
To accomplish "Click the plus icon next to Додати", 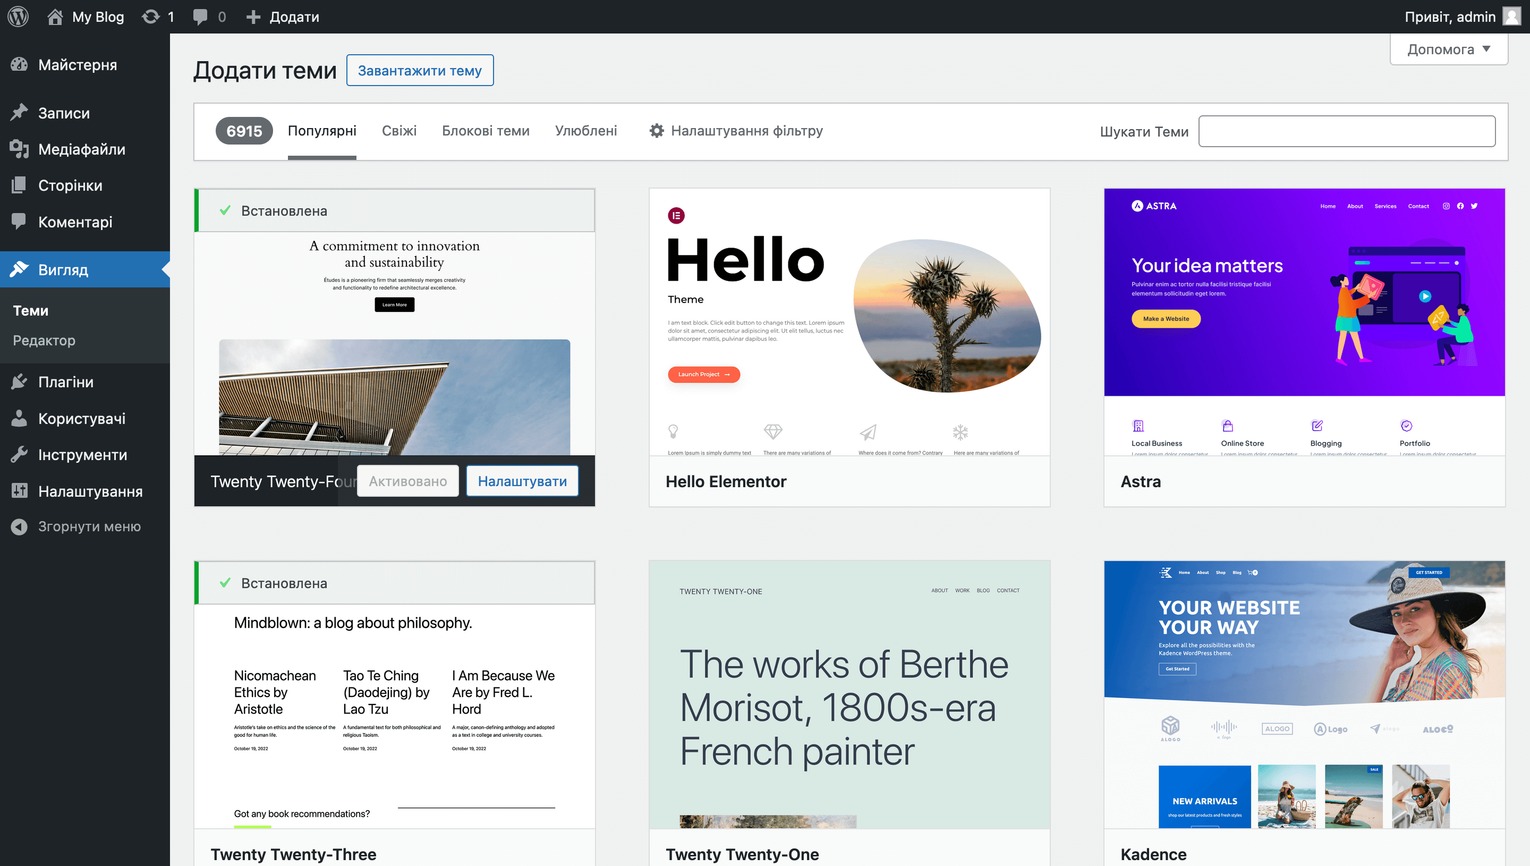I will coord(253,17).
